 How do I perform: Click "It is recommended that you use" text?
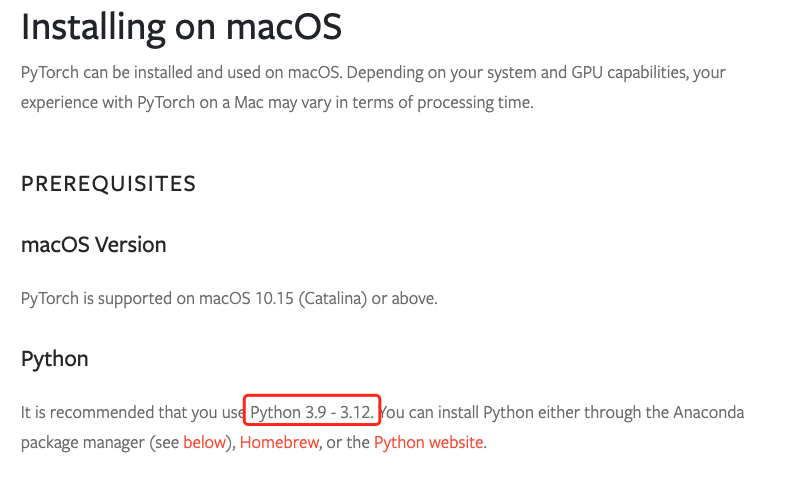pyautogui.click(x=132, y=412)
